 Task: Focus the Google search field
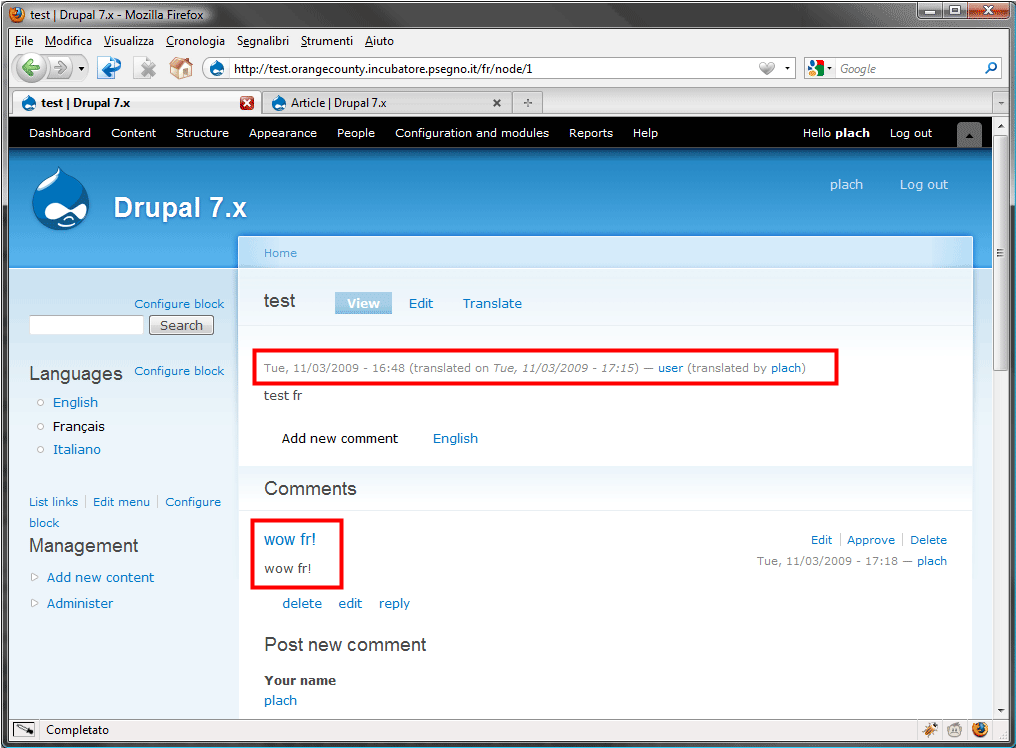909,68
